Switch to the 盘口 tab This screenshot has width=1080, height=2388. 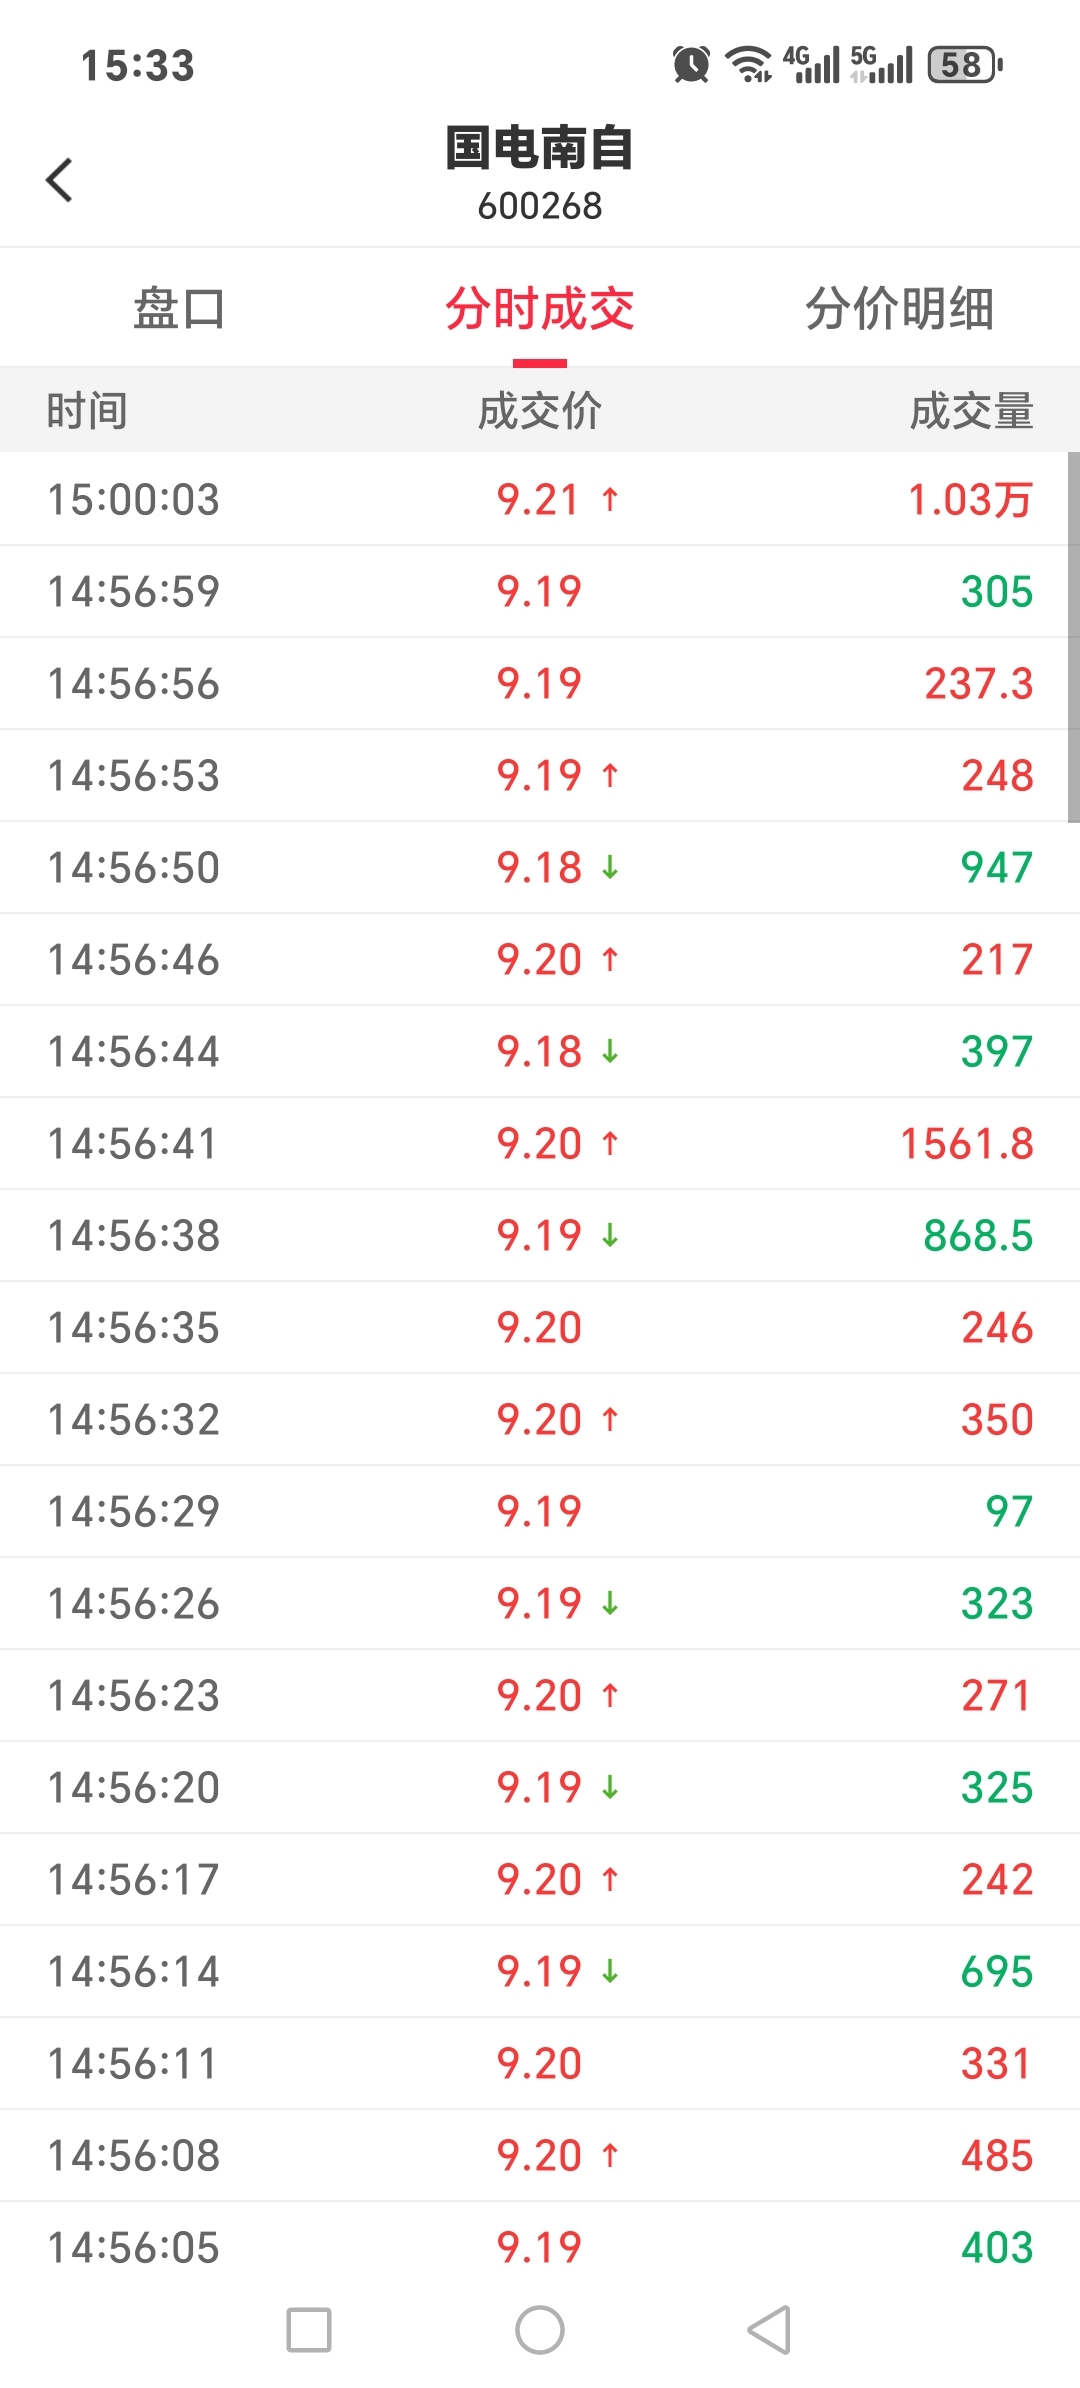pos(180,308)
